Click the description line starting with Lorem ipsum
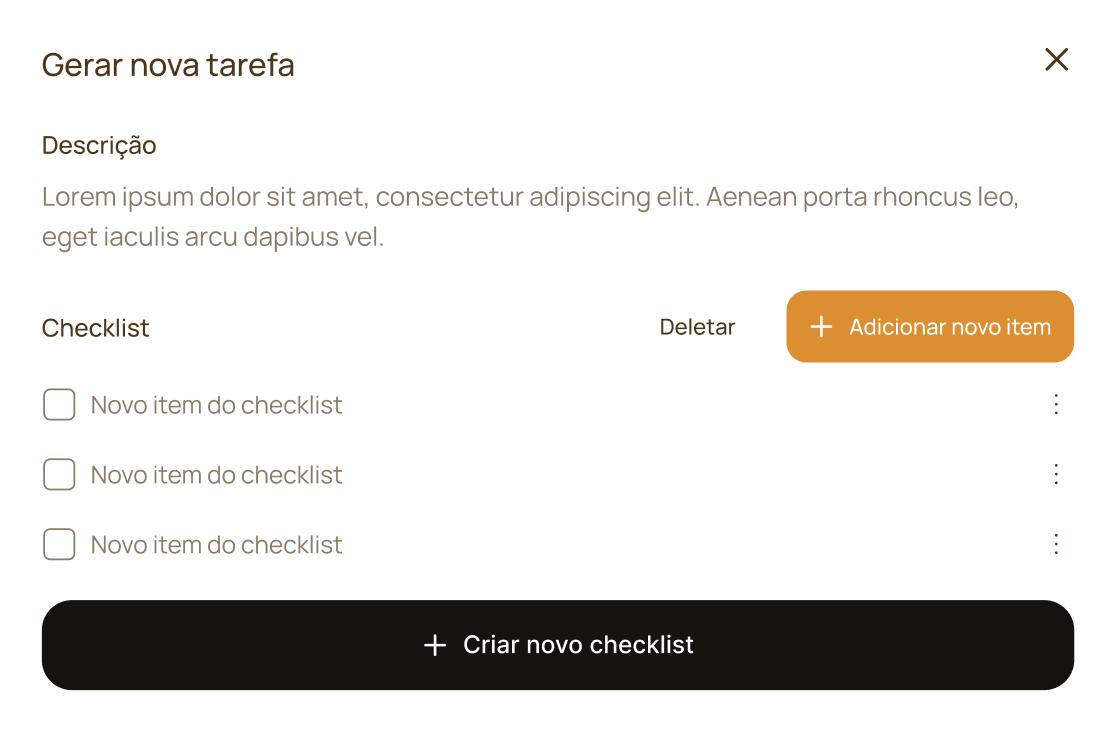Image resolution: width=1117 pixels, height=732 pixels. coord(530,197)
